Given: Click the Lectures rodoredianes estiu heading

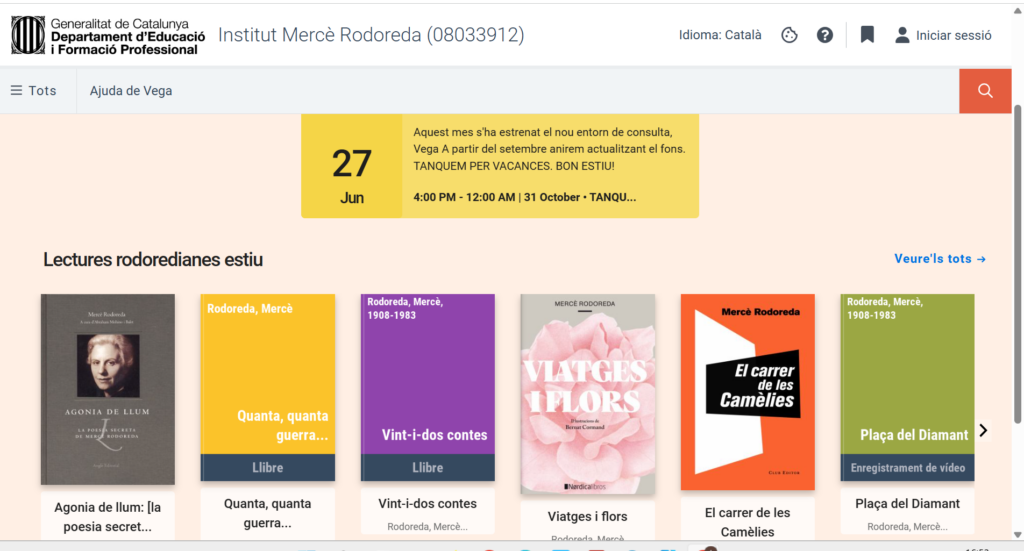Looking at the screenshot, I should pyautogui.click(x=153, y=260).
